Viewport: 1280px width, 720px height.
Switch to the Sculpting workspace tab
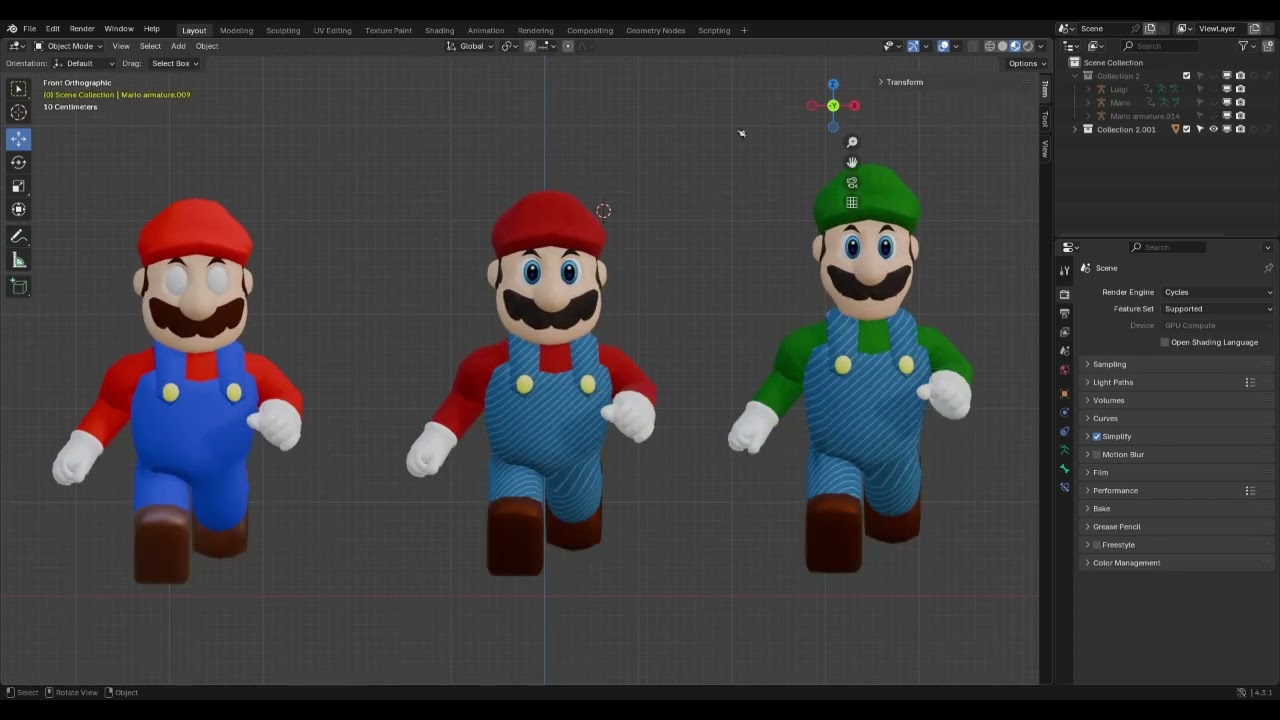[283, 30]
